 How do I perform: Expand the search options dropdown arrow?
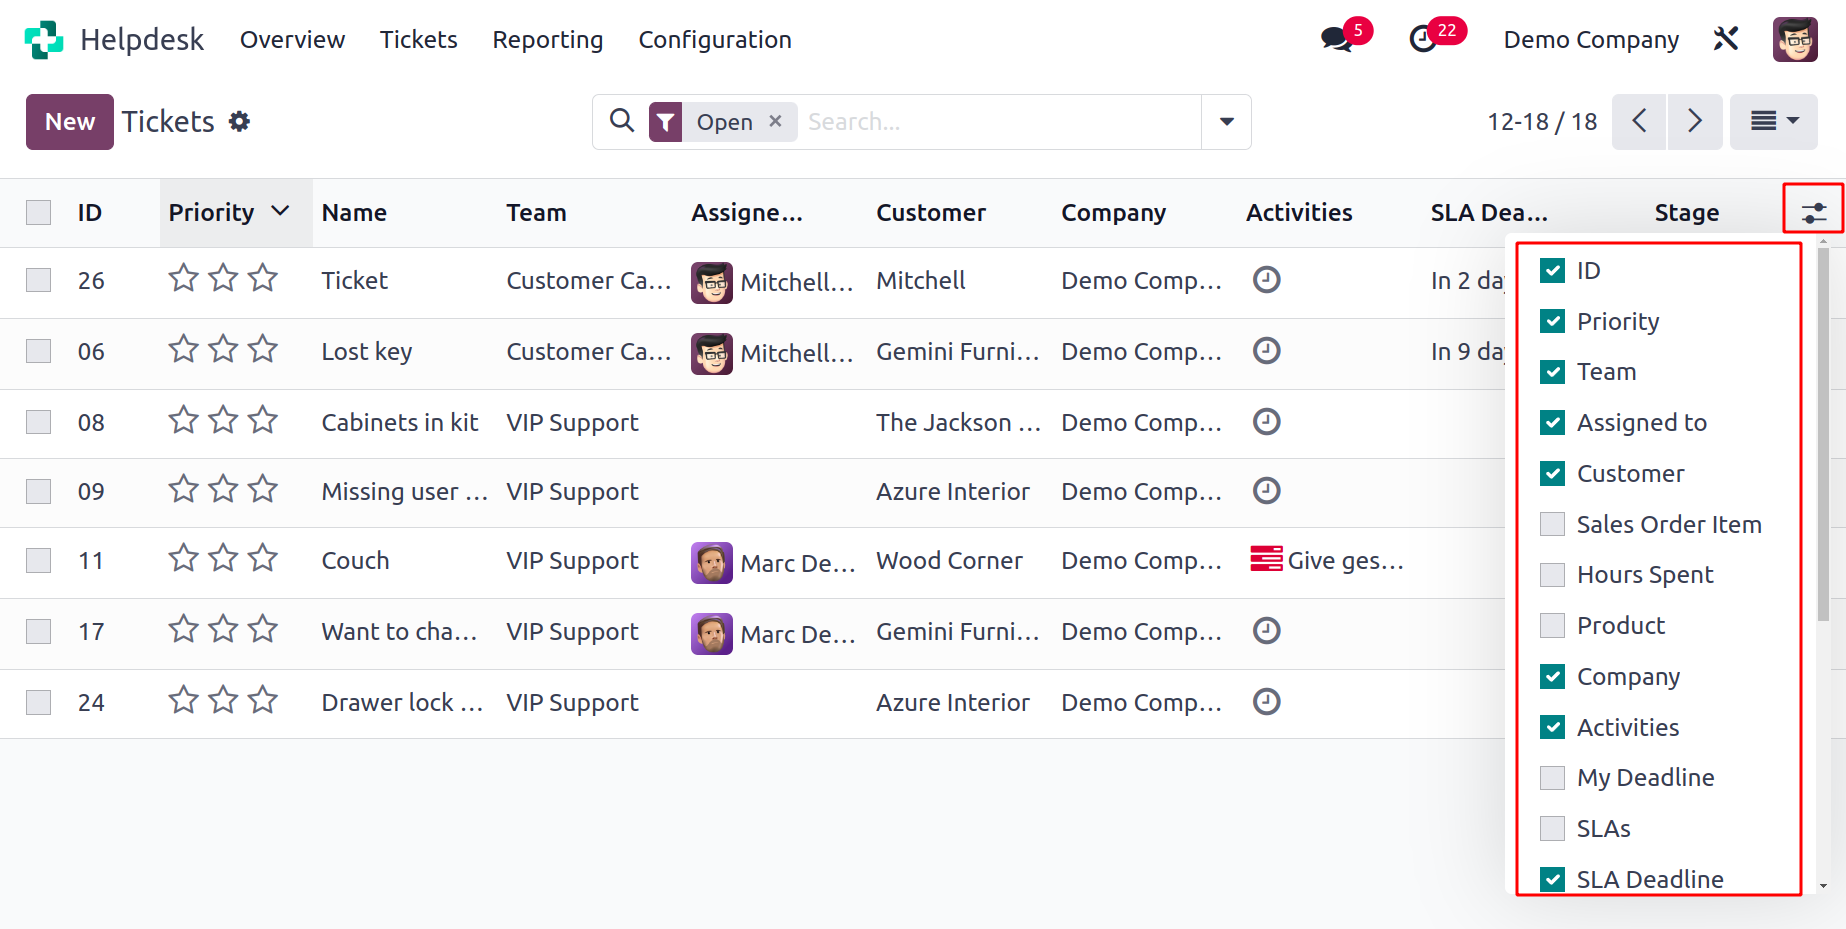coord(1226,122)
